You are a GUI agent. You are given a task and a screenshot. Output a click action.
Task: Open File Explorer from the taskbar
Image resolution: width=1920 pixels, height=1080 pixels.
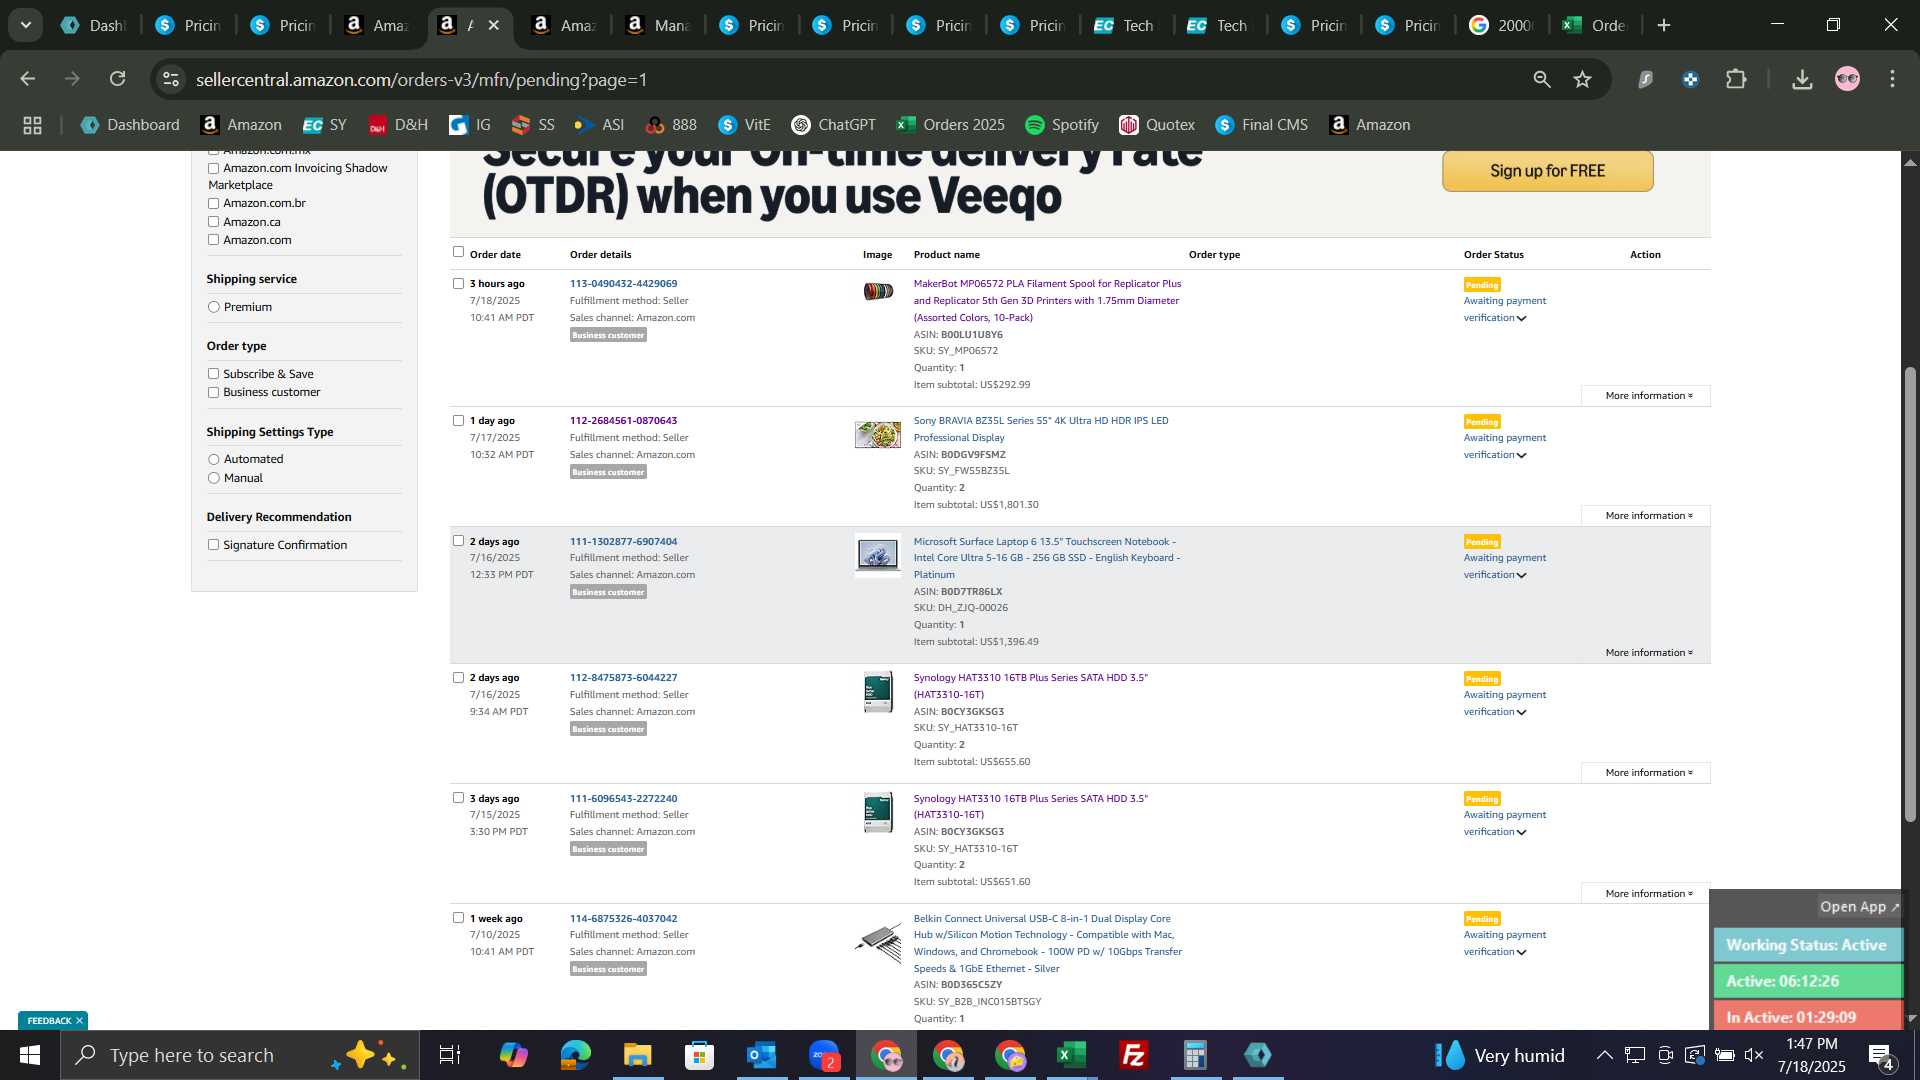click(637, 1055)
